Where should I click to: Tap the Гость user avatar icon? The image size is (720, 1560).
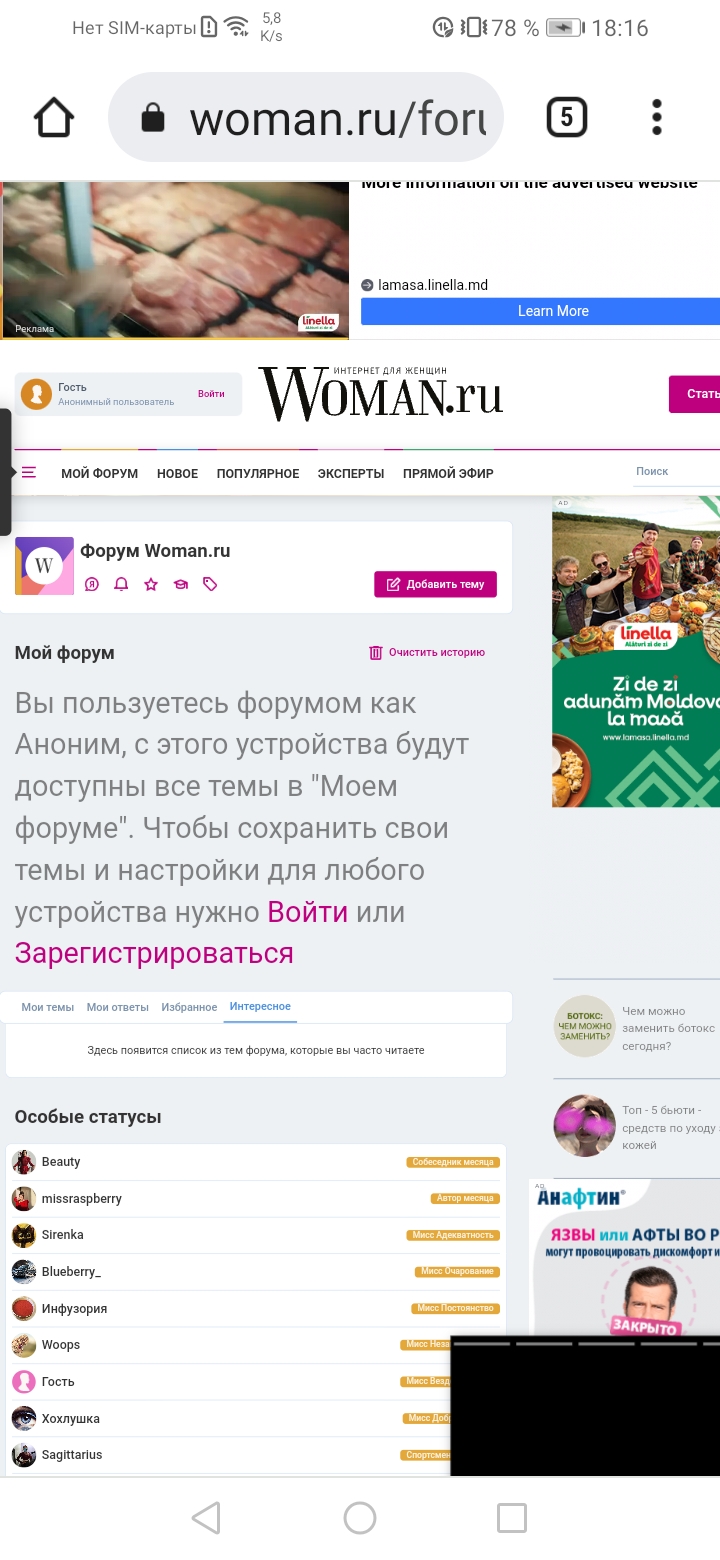pos(37,394)
